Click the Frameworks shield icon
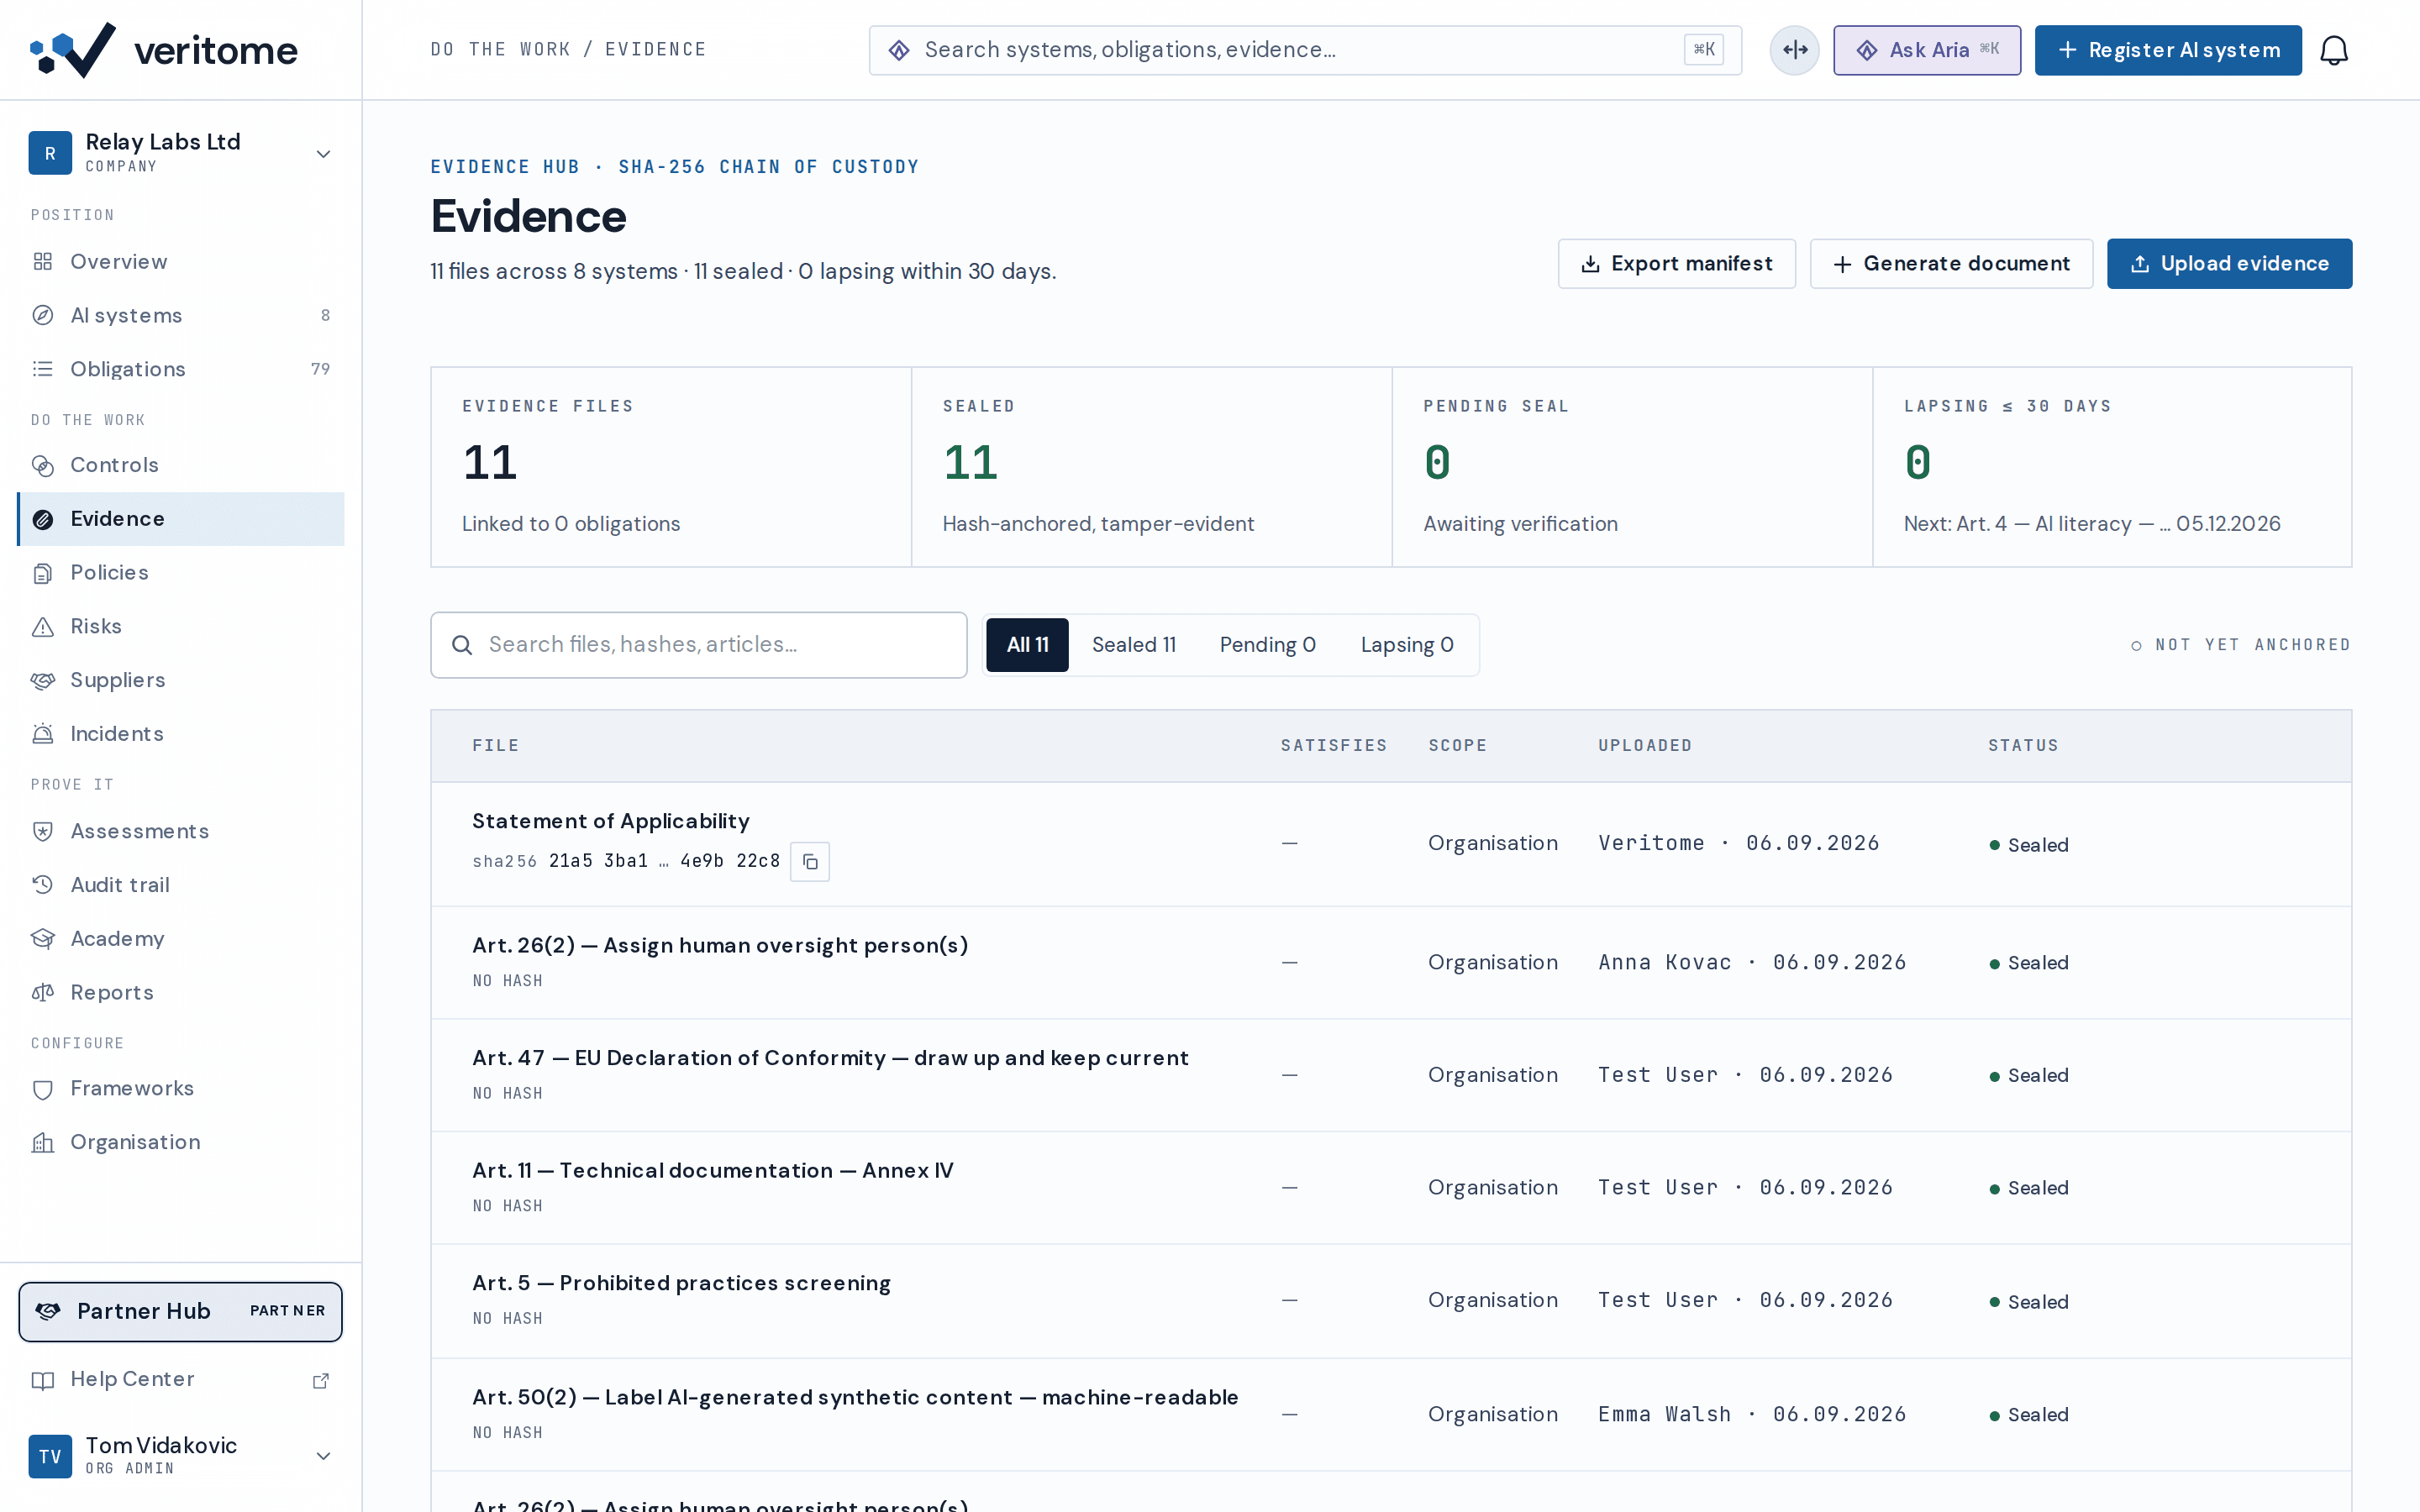2420x1512 pixels. pos(43,1089)
